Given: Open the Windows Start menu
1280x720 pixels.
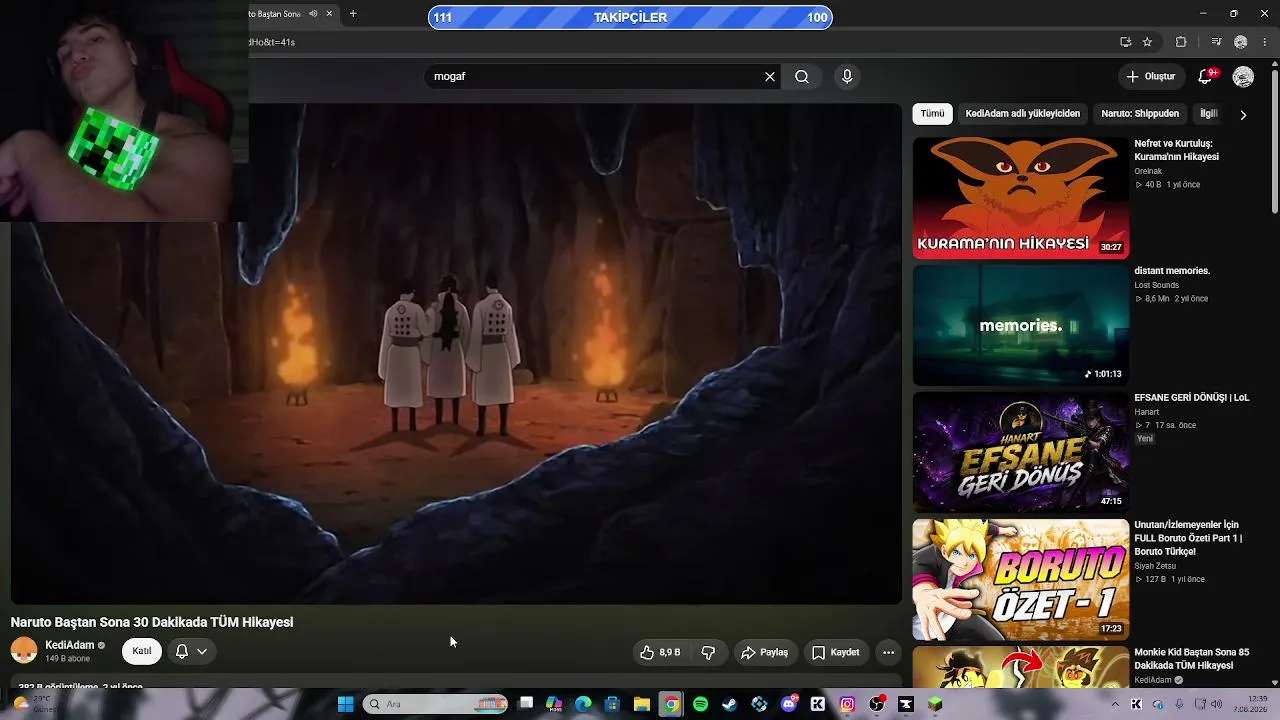Looking at the screenshot, I should (345, 704).
